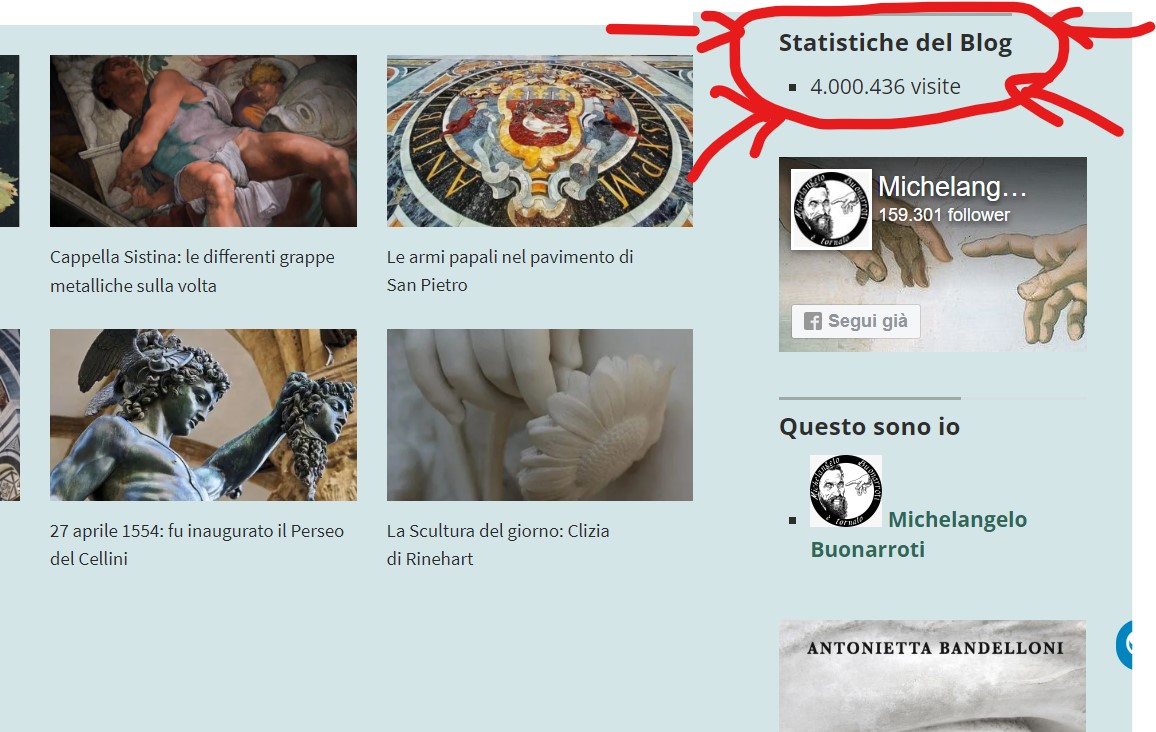Viewport: 1156px width, 732px height.
Task: Open article 27 aprile 1554 Perseo del Cellini
Action: pyautogui.click(x=197, y=545)
